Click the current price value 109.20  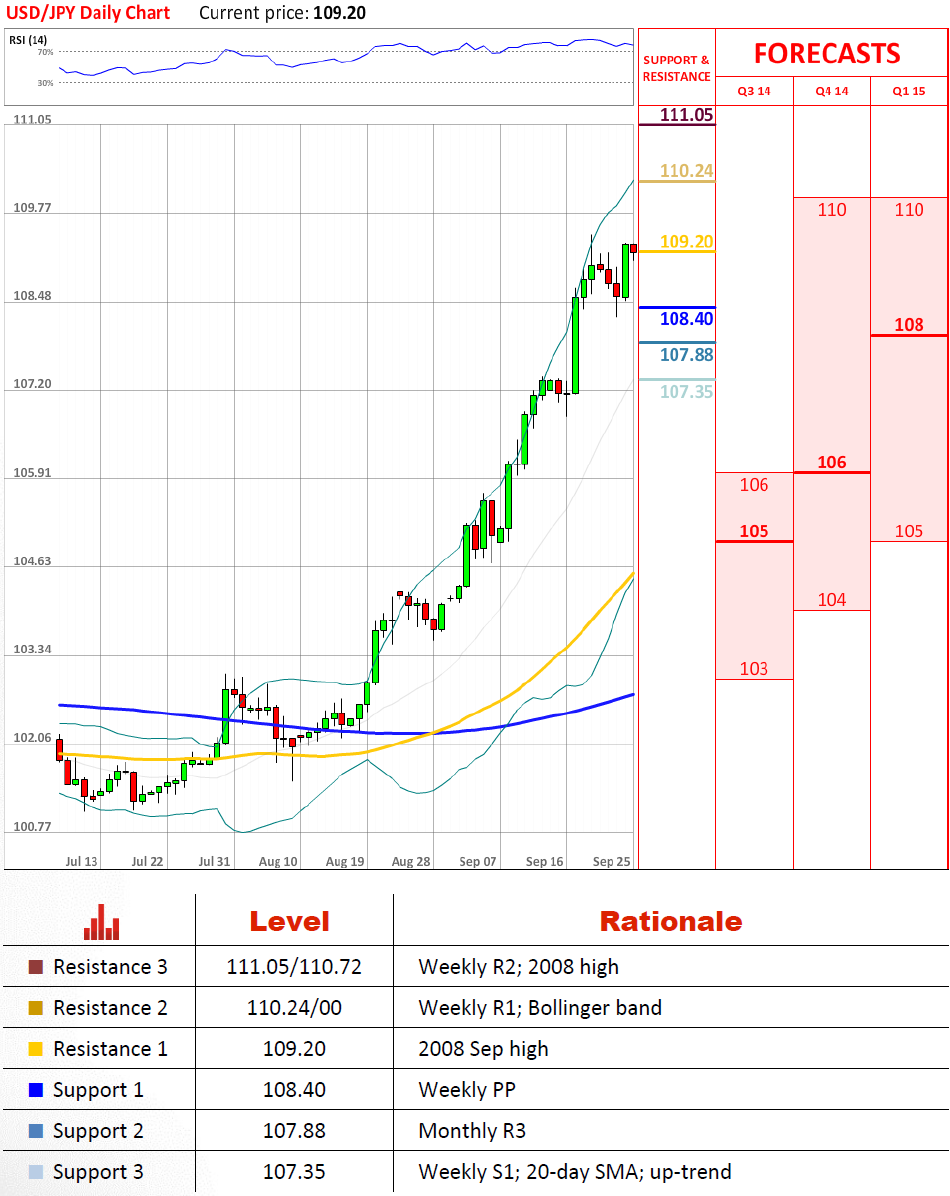[x=340, y=13]
